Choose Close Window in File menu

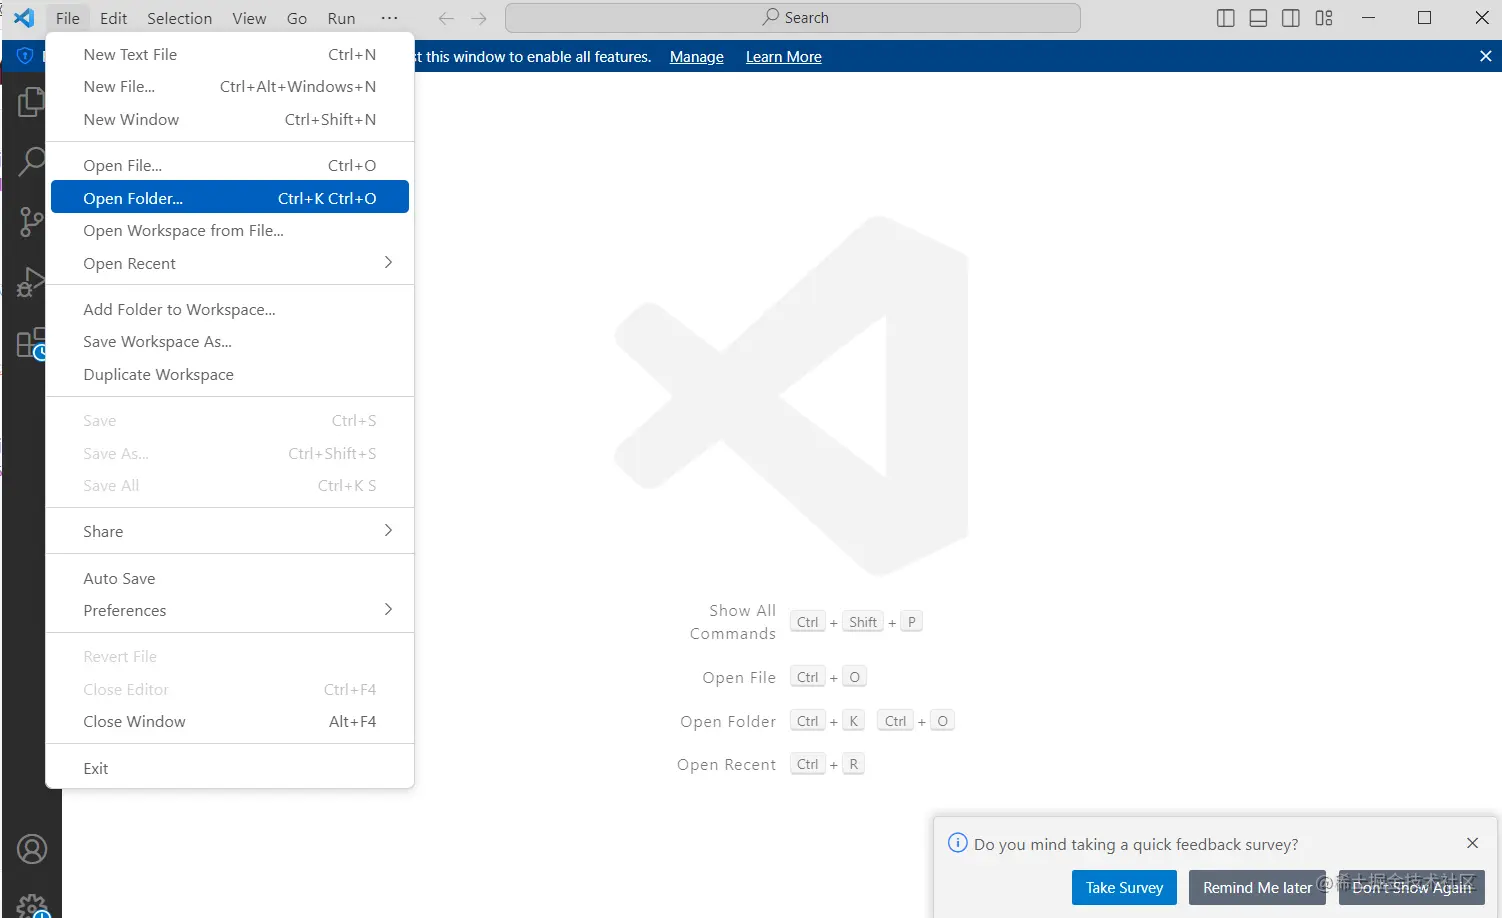(x=230, y=721)
